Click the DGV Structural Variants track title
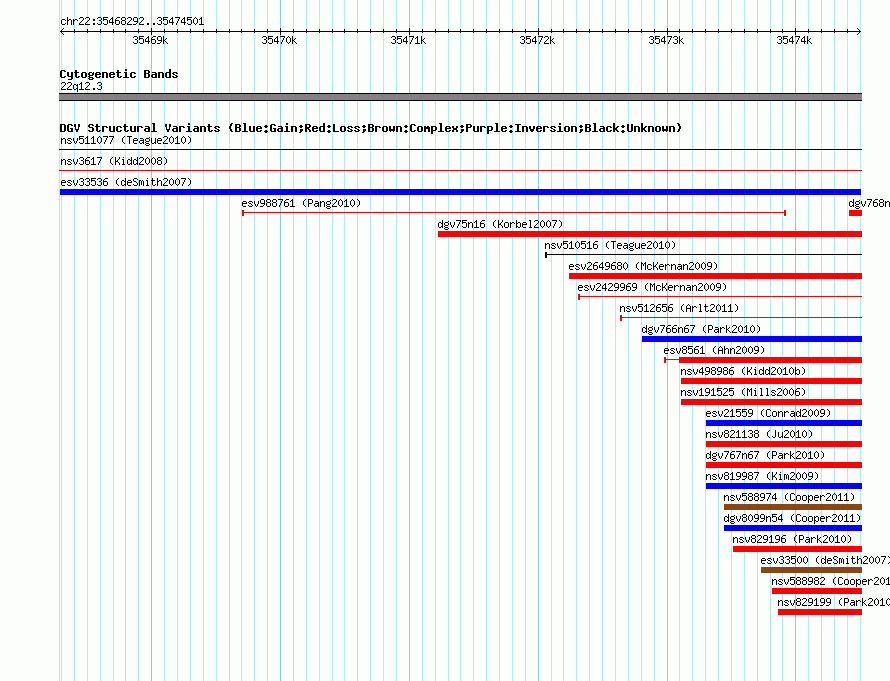This screenshot has height=681, width=890. (x=370, y=128)
